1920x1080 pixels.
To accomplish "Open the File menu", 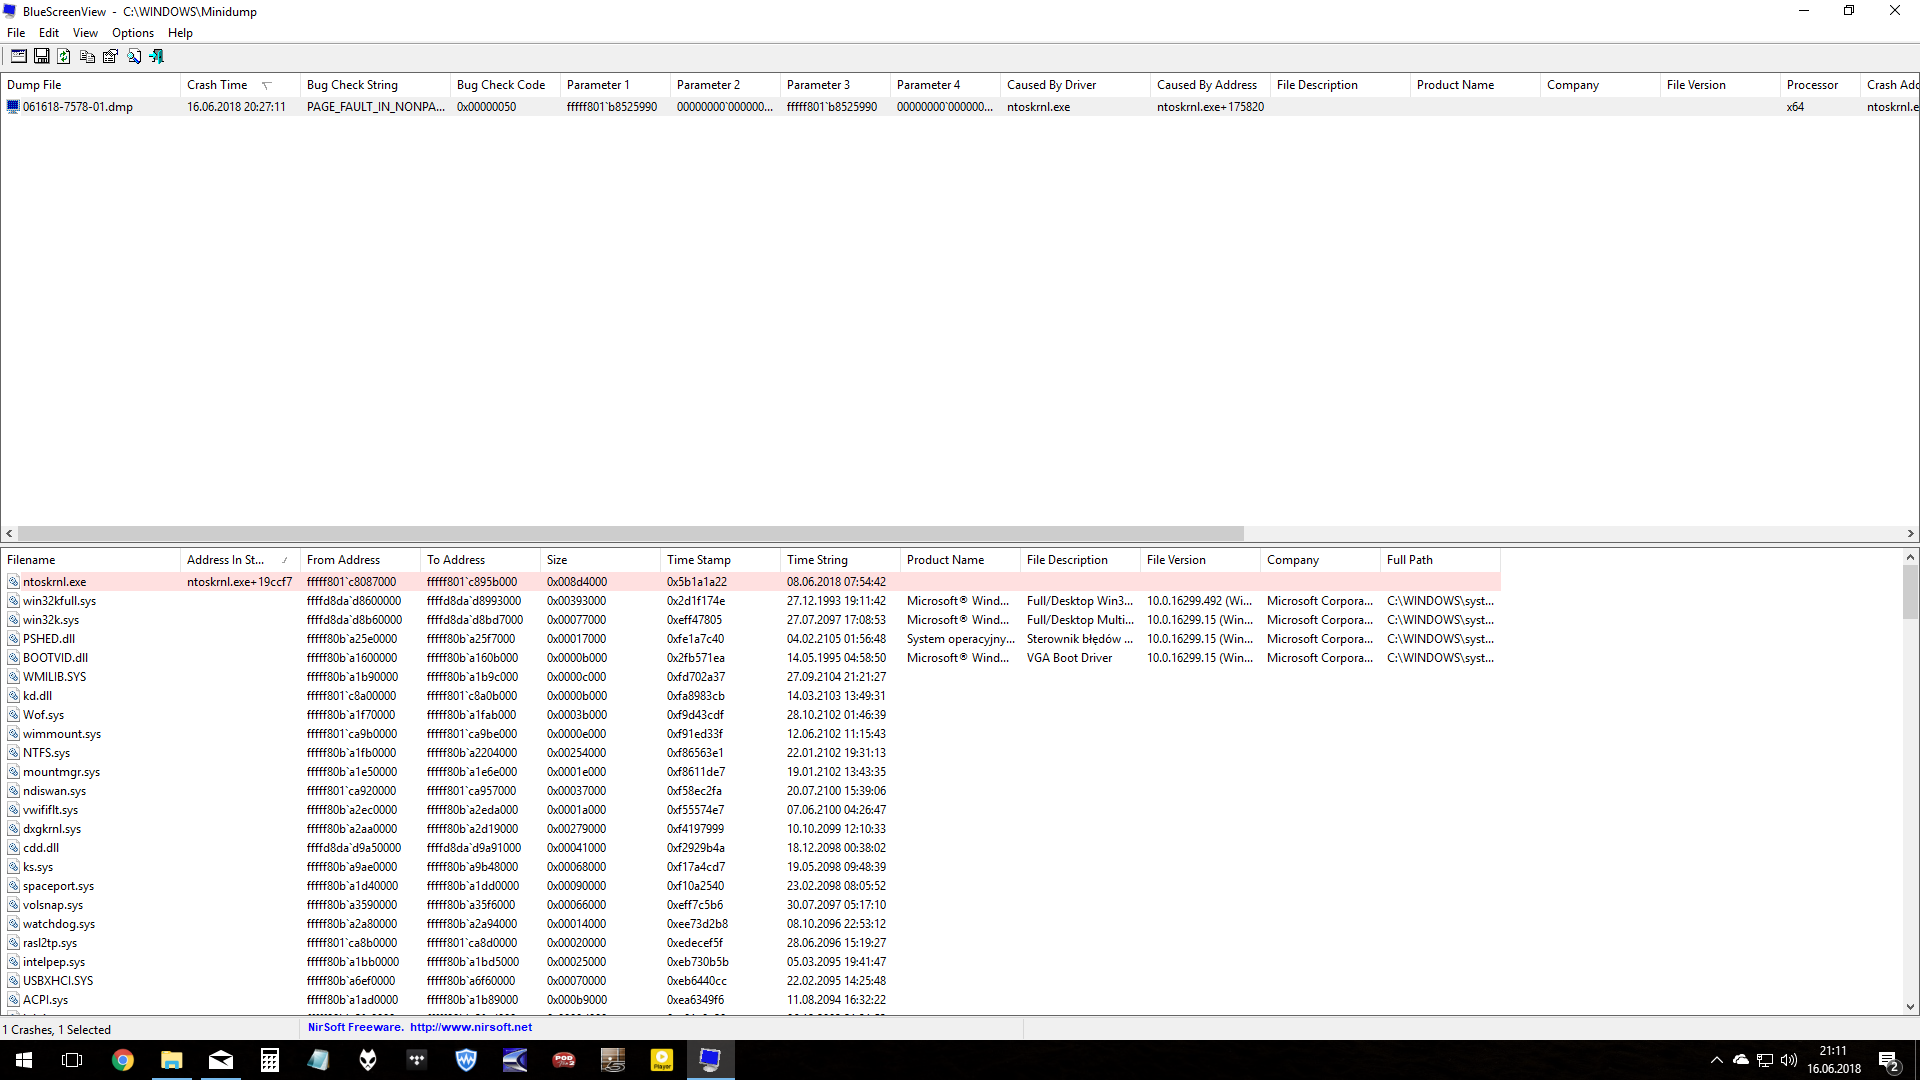I will [x=16, y=33].
